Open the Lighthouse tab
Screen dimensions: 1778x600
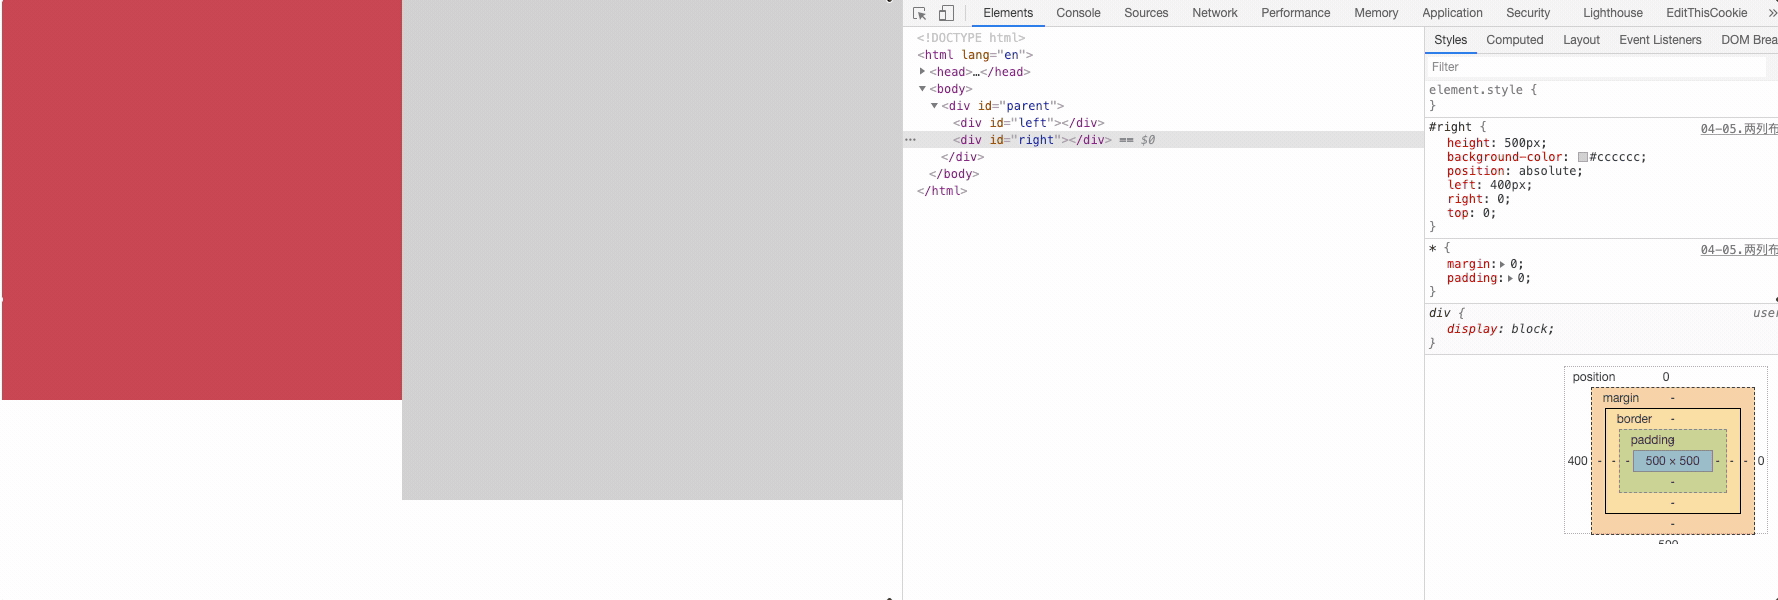coord(1612,13)
